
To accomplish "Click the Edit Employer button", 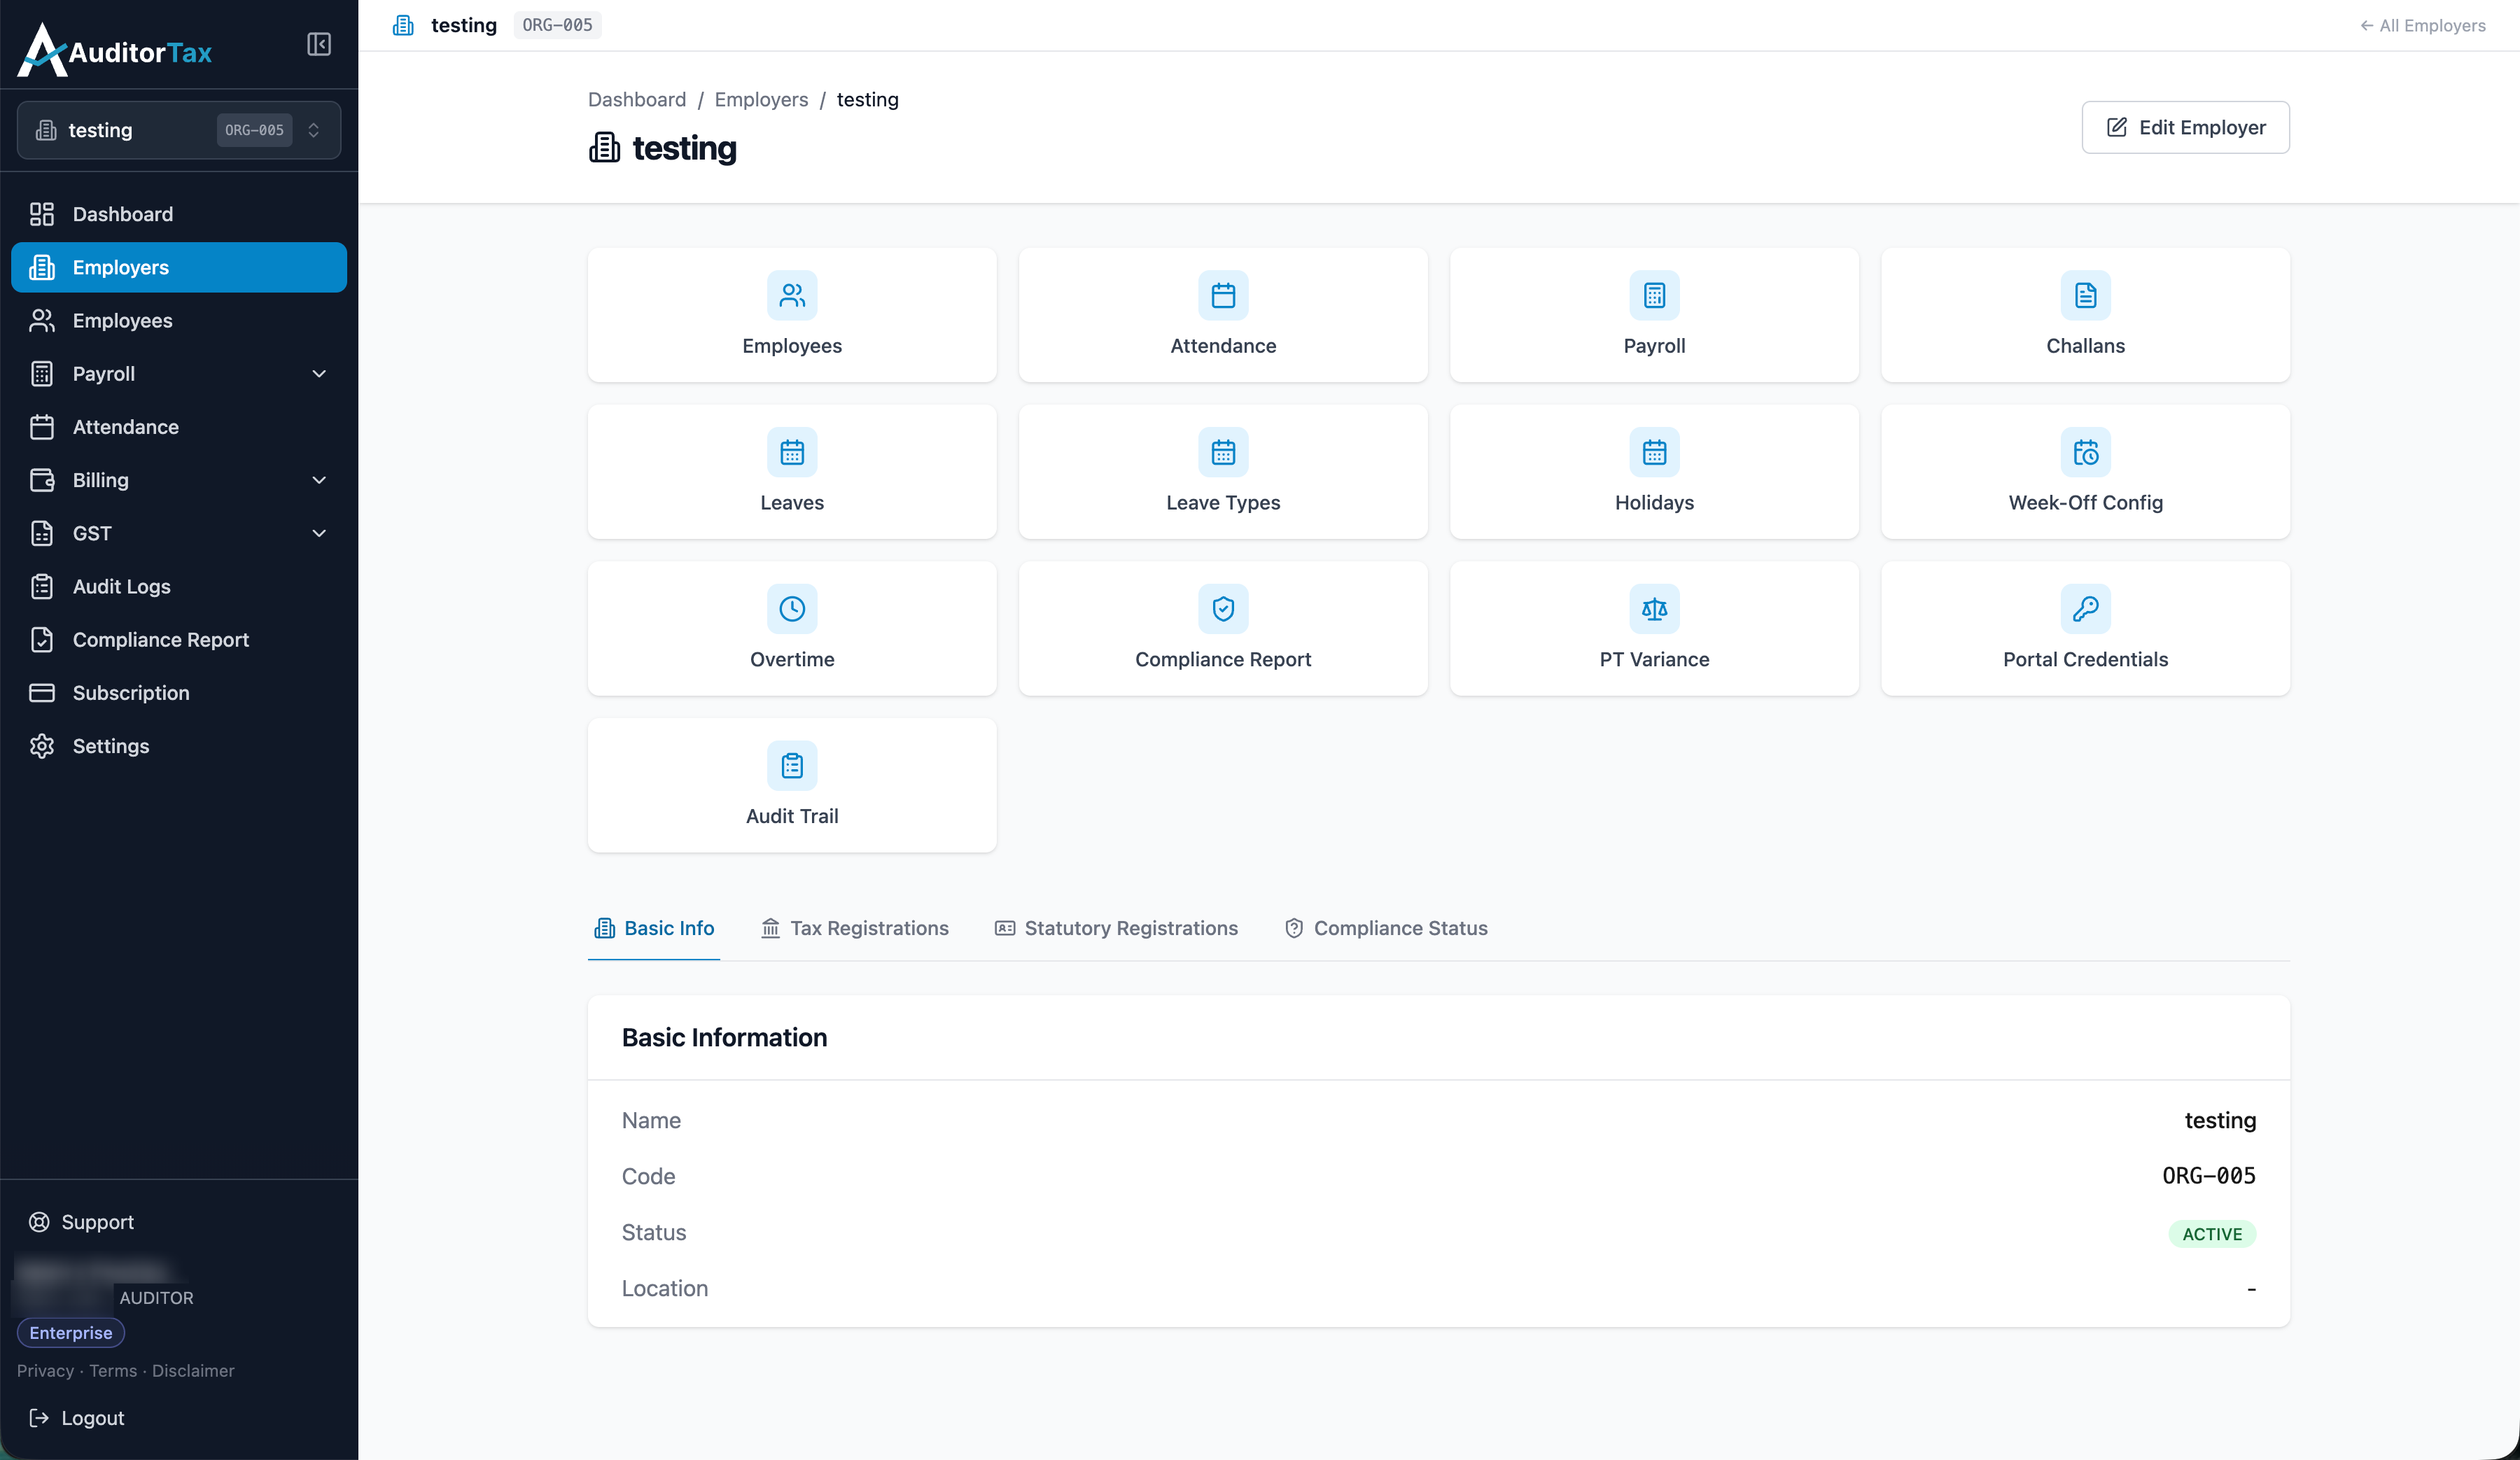I will [x=2185, y=127].
